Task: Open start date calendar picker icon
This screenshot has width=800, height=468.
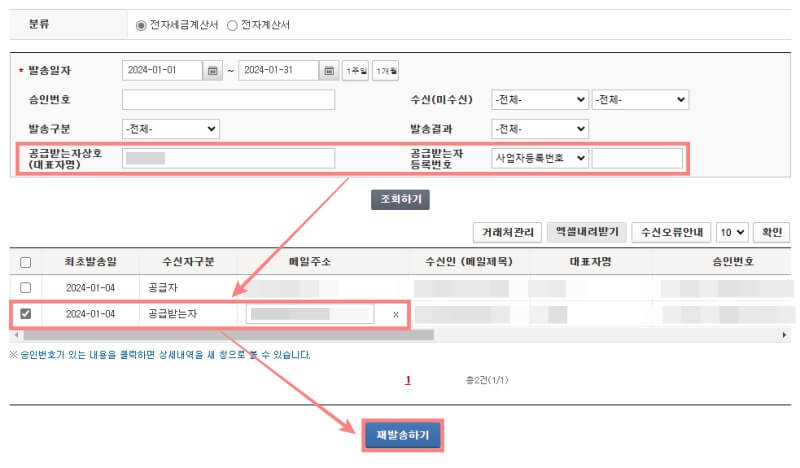Action: [x=213, y=70]
